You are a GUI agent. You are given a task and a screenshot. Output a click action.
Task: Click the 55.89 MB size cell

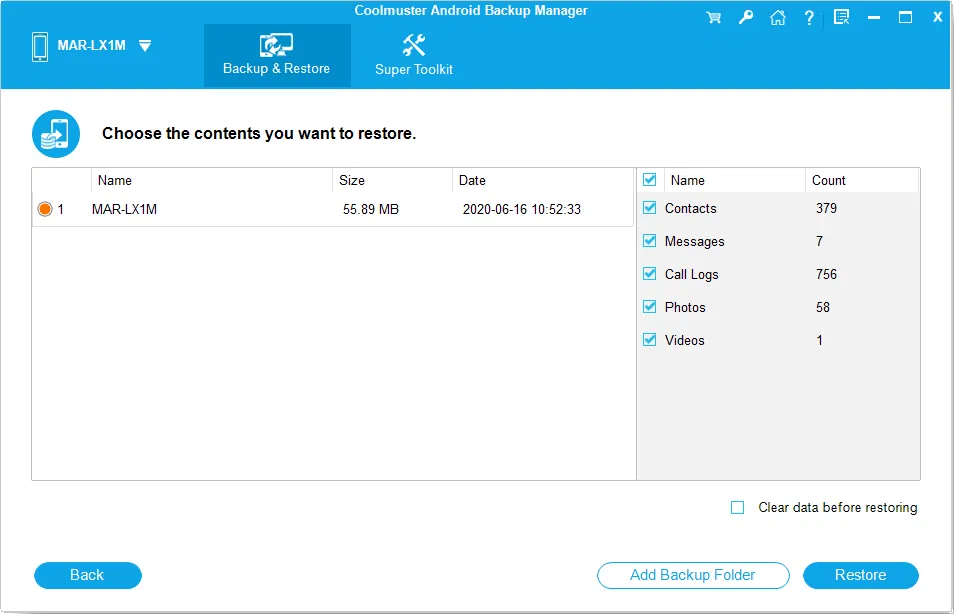pyautogui.click(x=371, y=209)
